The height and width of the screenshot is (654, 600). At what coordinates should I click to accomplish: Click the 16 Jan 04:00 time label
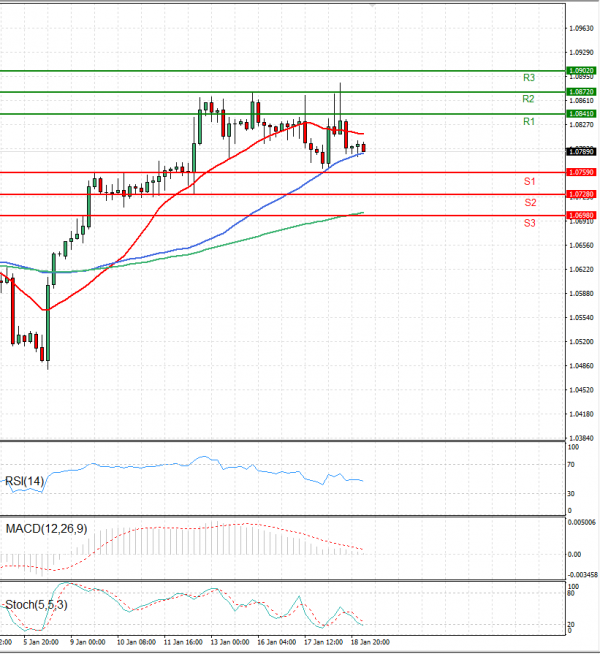(x=277, y=642)
